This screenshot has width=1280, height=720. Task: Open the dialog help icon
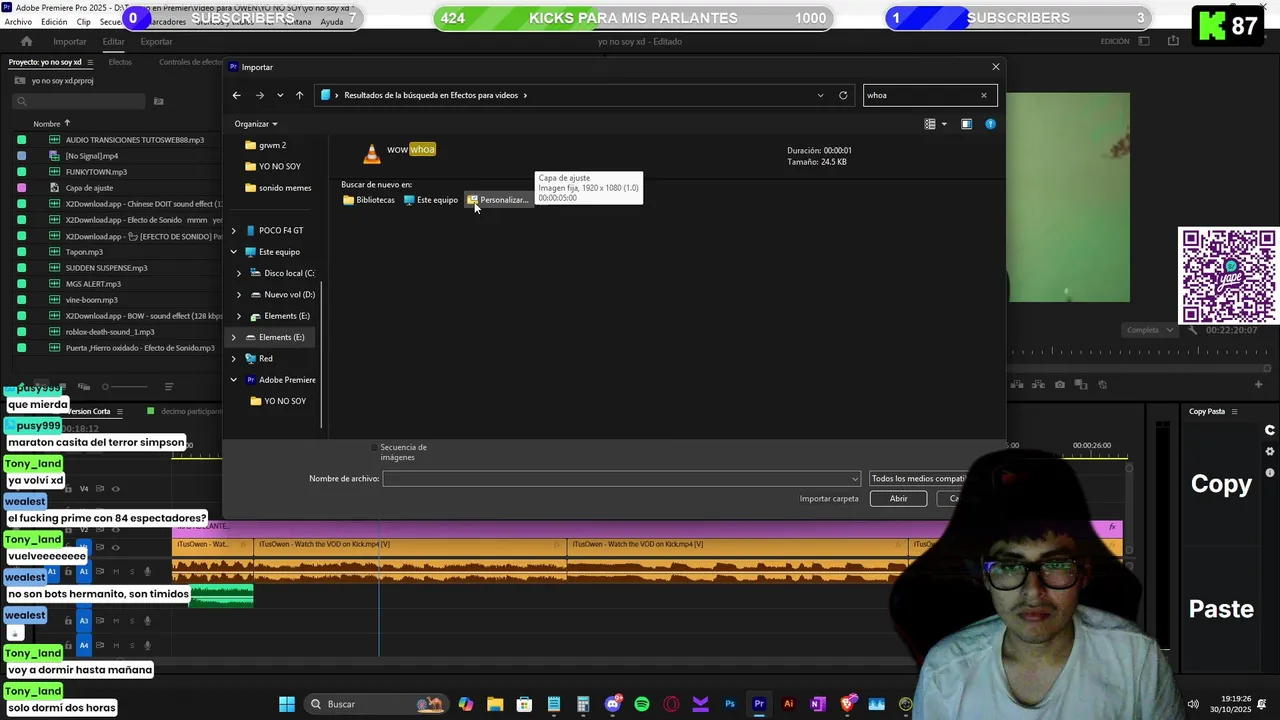tap(990, 124)
